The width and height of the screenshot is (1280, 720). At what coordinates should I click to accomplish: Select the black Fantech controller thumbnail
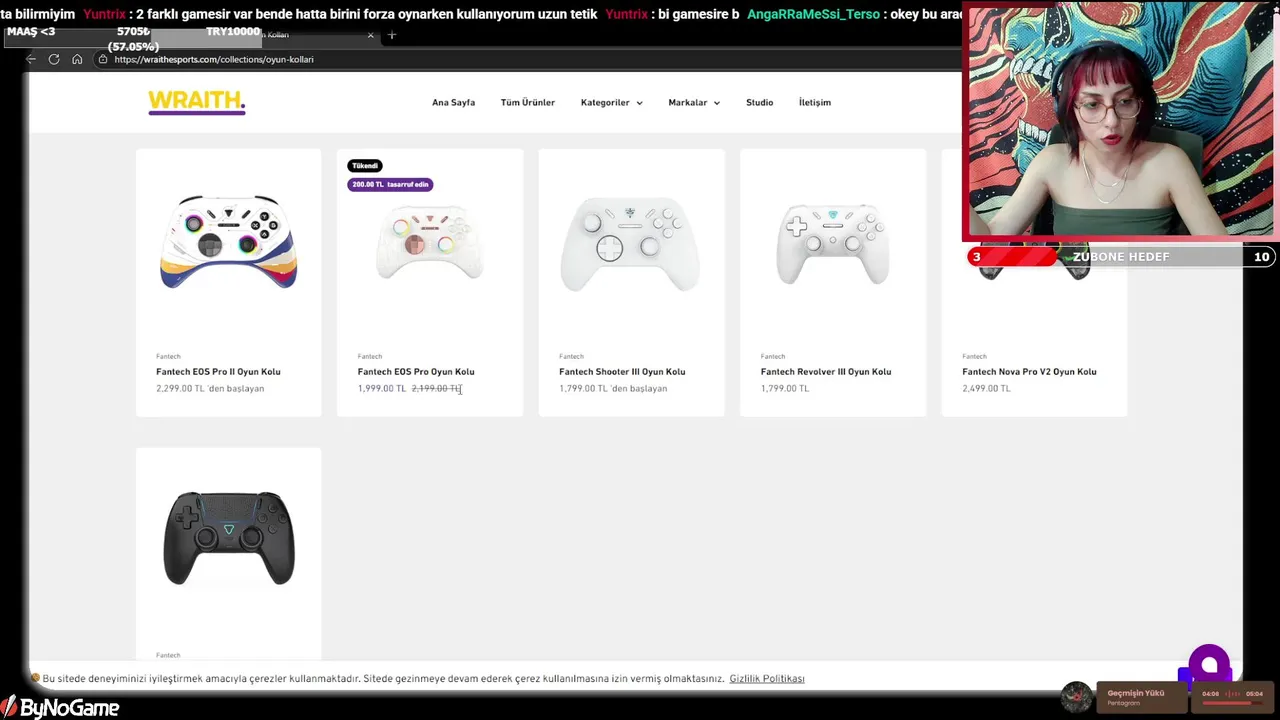coord(229,537)
